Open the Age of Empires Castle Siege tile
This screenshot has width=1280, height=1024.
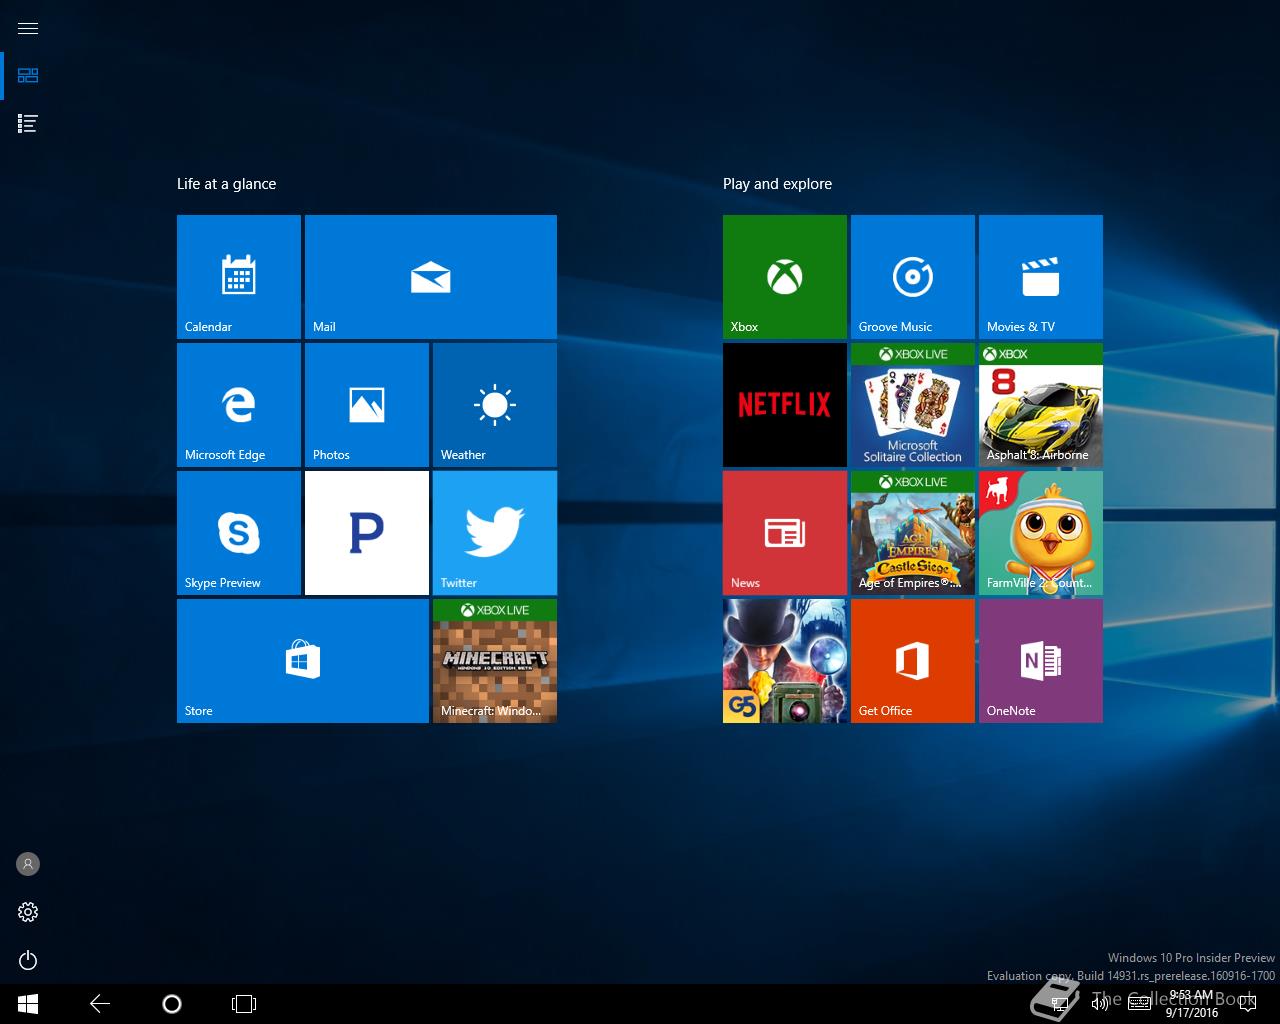tap(913, 533)
